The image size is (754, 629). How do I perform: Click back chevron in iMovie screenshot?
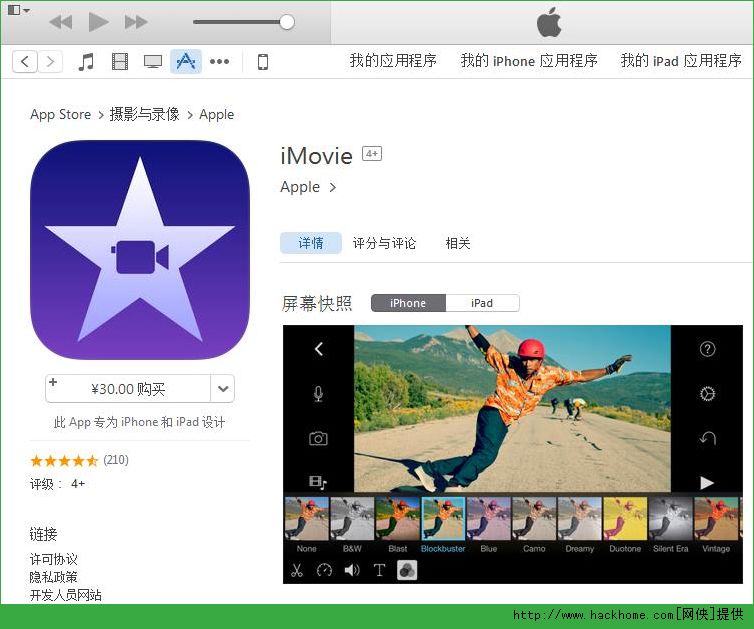(318, 349)
